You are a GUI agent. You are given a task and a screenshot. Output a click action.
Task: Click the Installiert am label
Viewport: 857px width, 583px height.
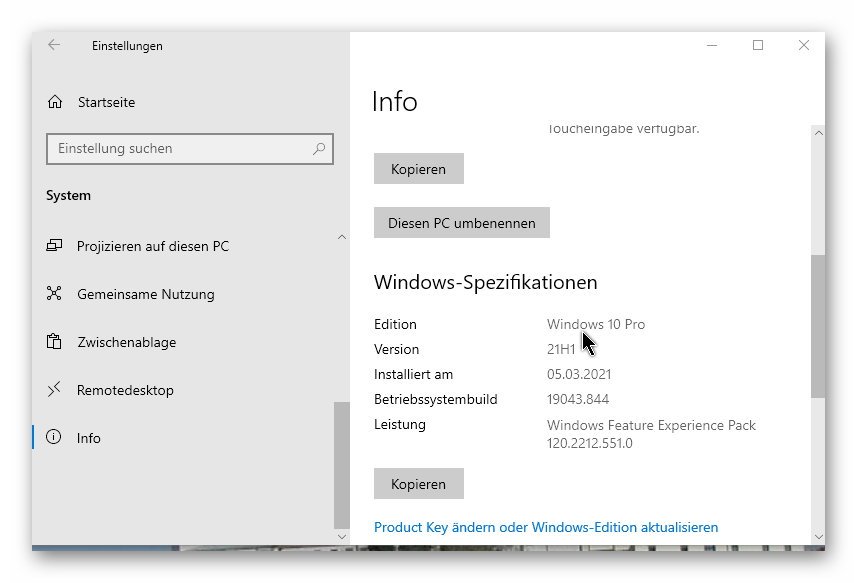pyautogui.click(x=413, y=374)
